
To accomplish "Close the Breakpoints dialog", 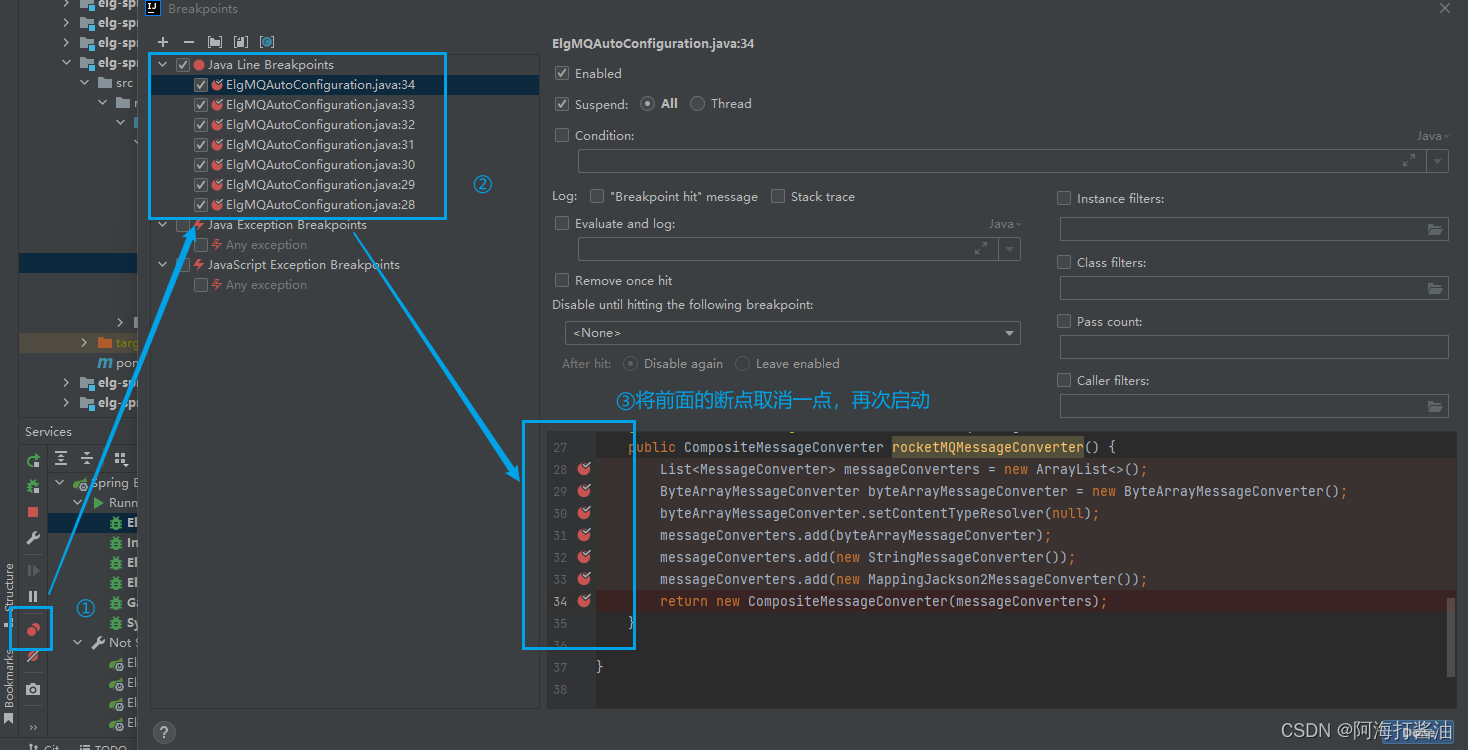I will pos(1445,8).
